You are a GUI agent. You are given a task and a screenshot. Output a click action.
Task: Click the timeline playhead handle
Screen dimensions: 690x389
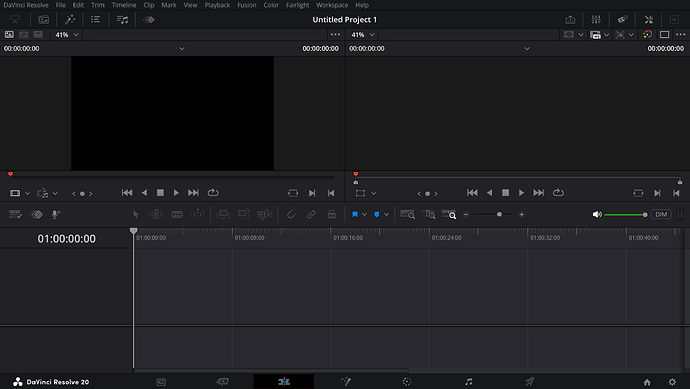click(133, 231)
